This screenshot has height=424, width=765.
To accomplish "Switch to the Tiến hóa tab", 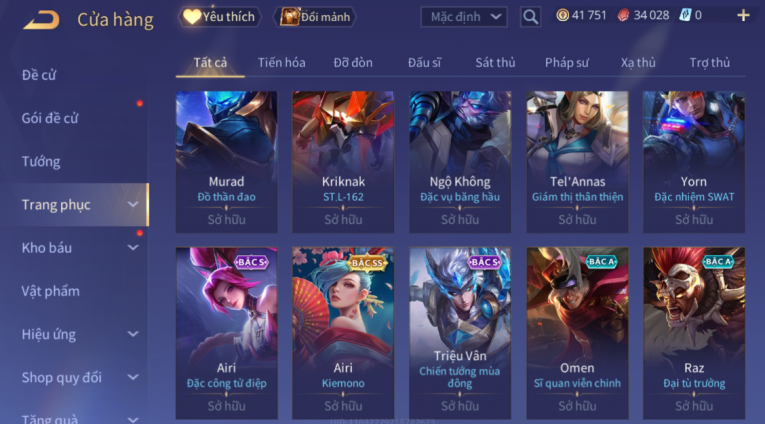I will 282,62.
